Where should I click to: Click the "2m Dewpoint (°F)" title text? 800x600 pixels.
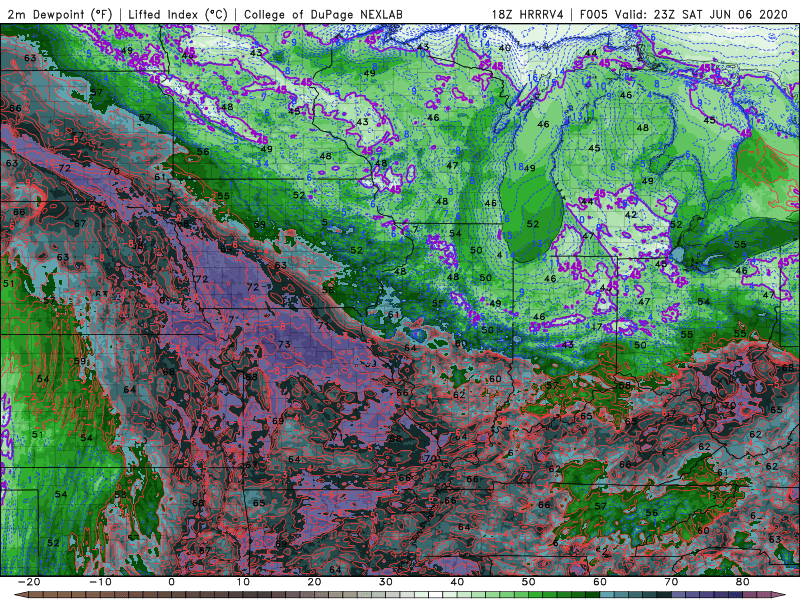(x=59, y=14)
